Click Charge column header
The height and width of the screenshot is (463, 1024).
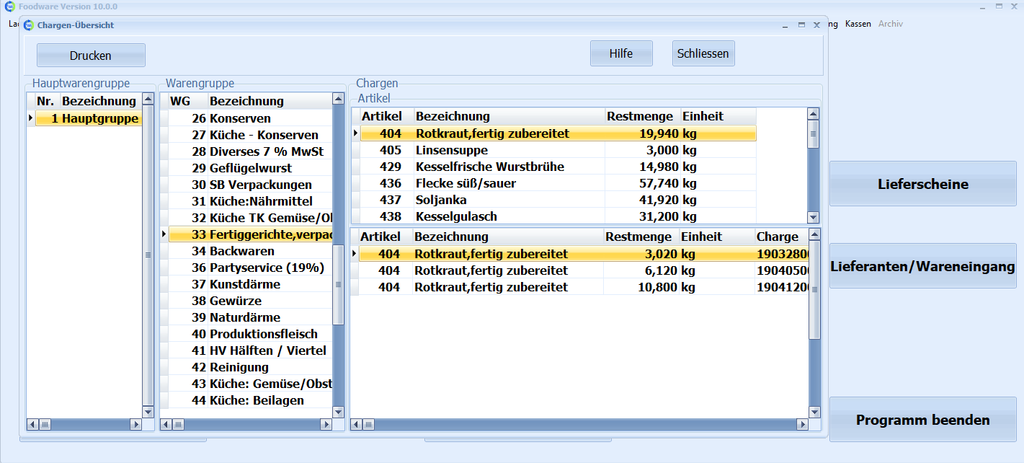click(x=781, y=236)
